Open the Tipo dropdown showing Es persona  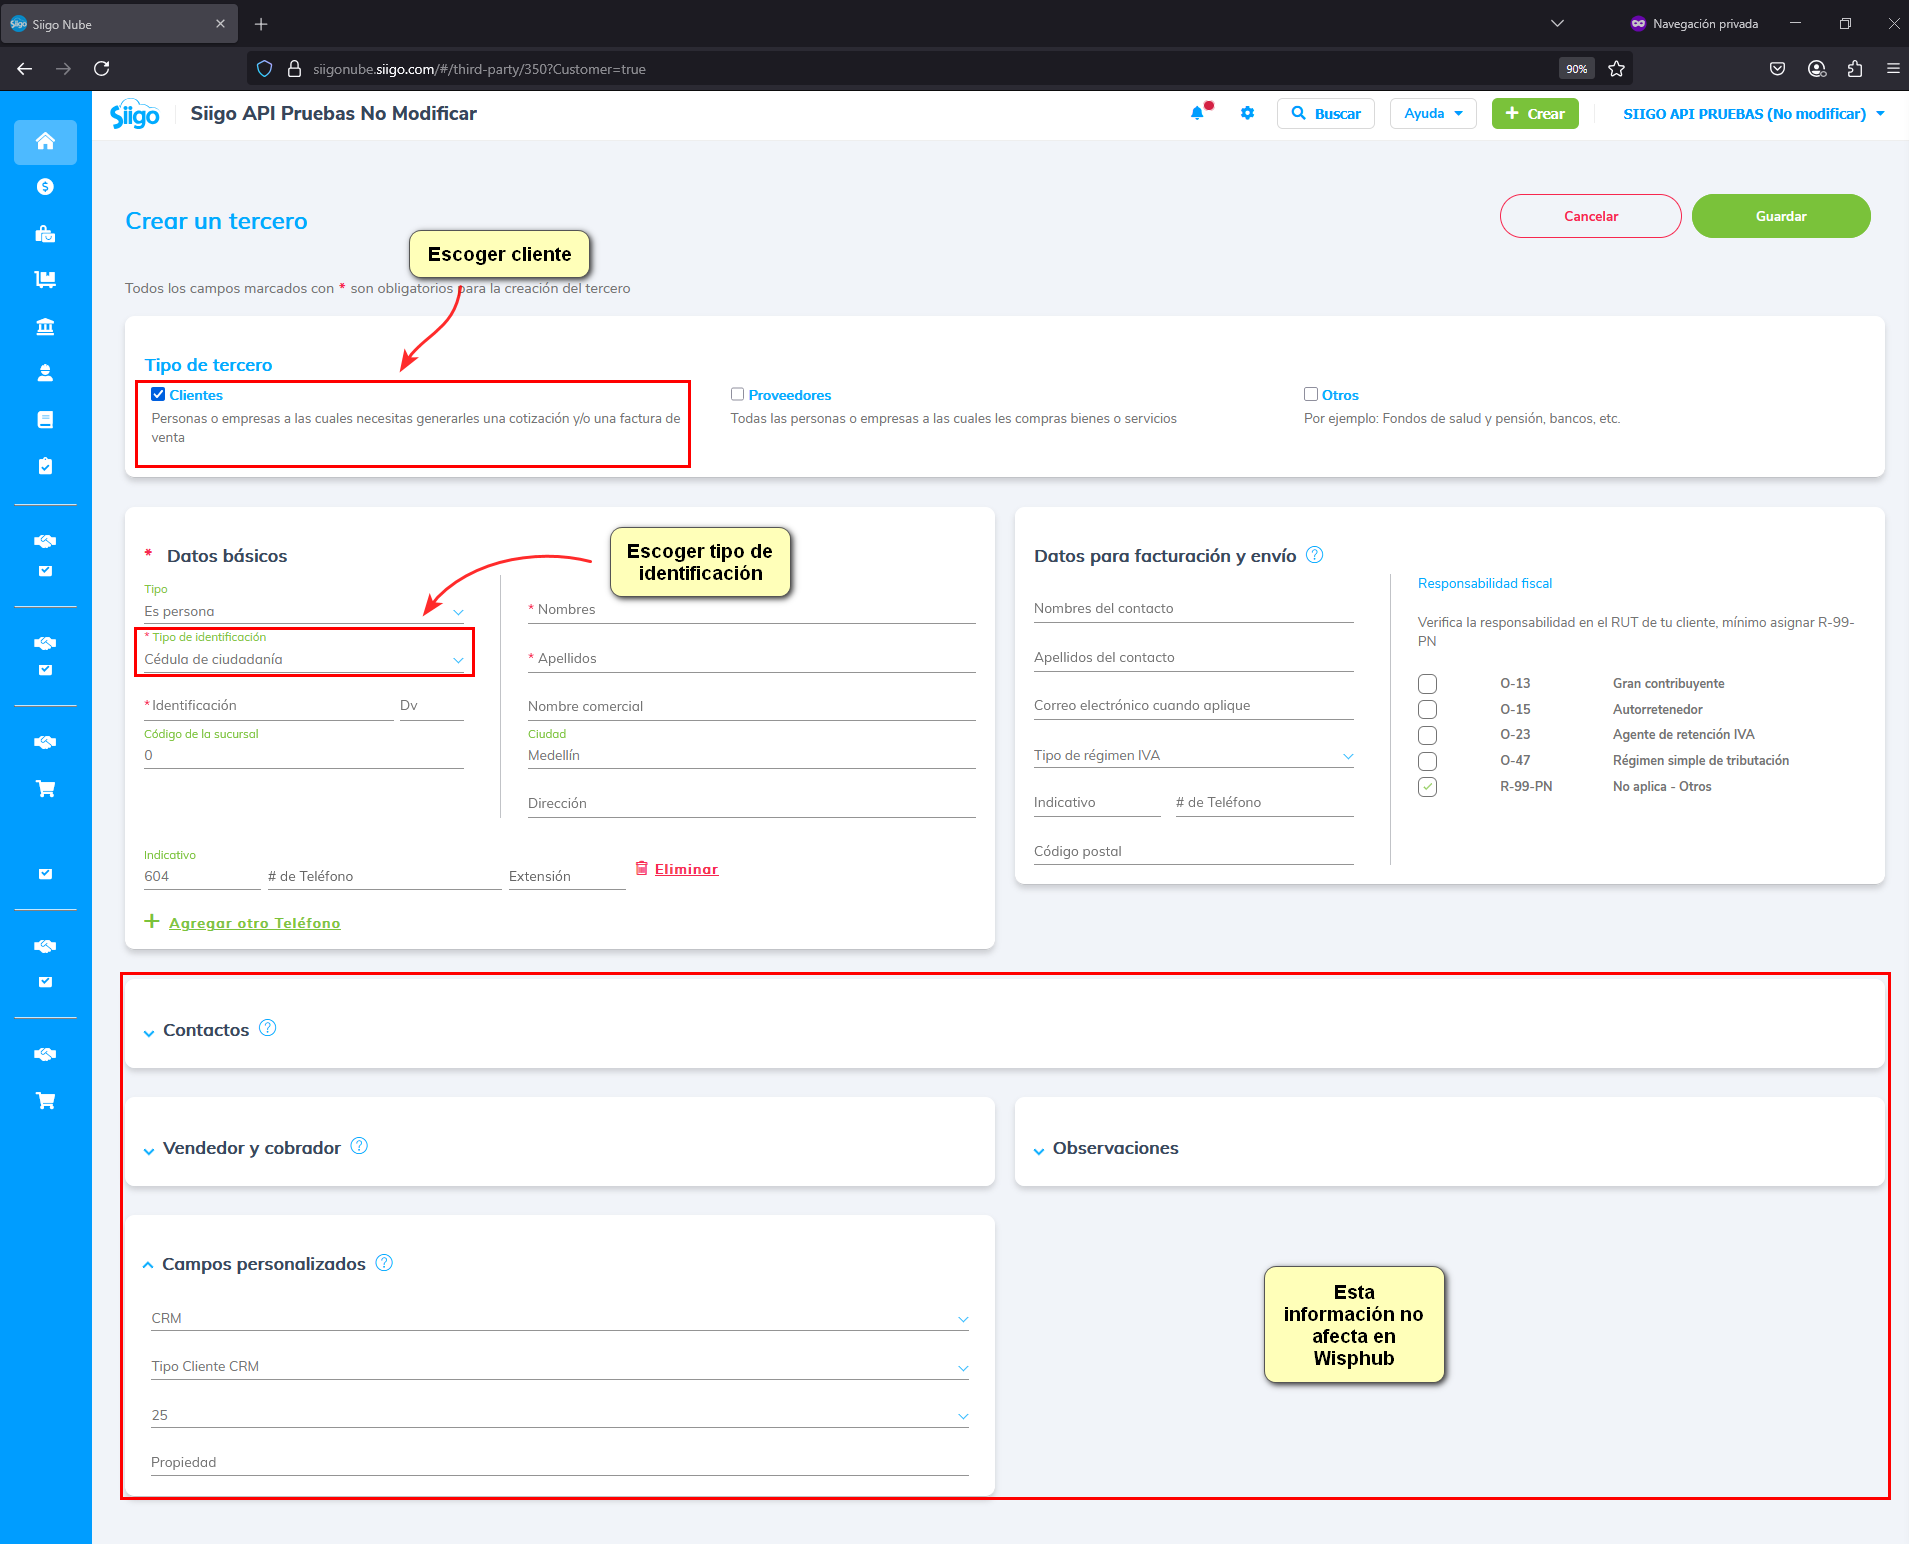(x=304, y=611)
